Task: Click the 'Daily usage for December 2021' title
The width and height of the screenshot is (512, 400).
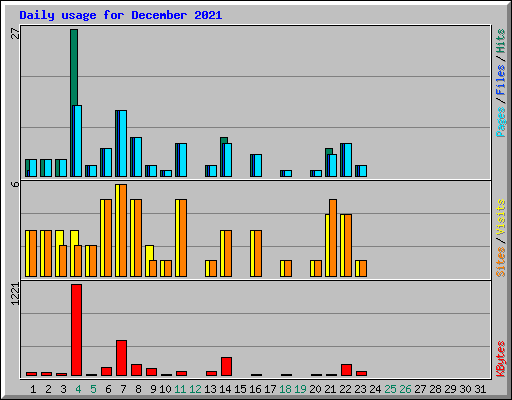Action: click(121, 15)
